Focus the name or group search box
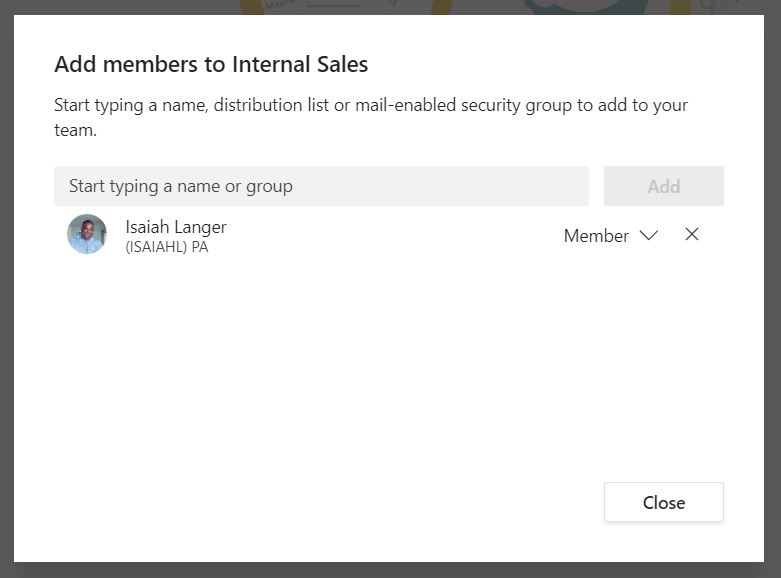This screenshot has width=781, height=578. 321,186
